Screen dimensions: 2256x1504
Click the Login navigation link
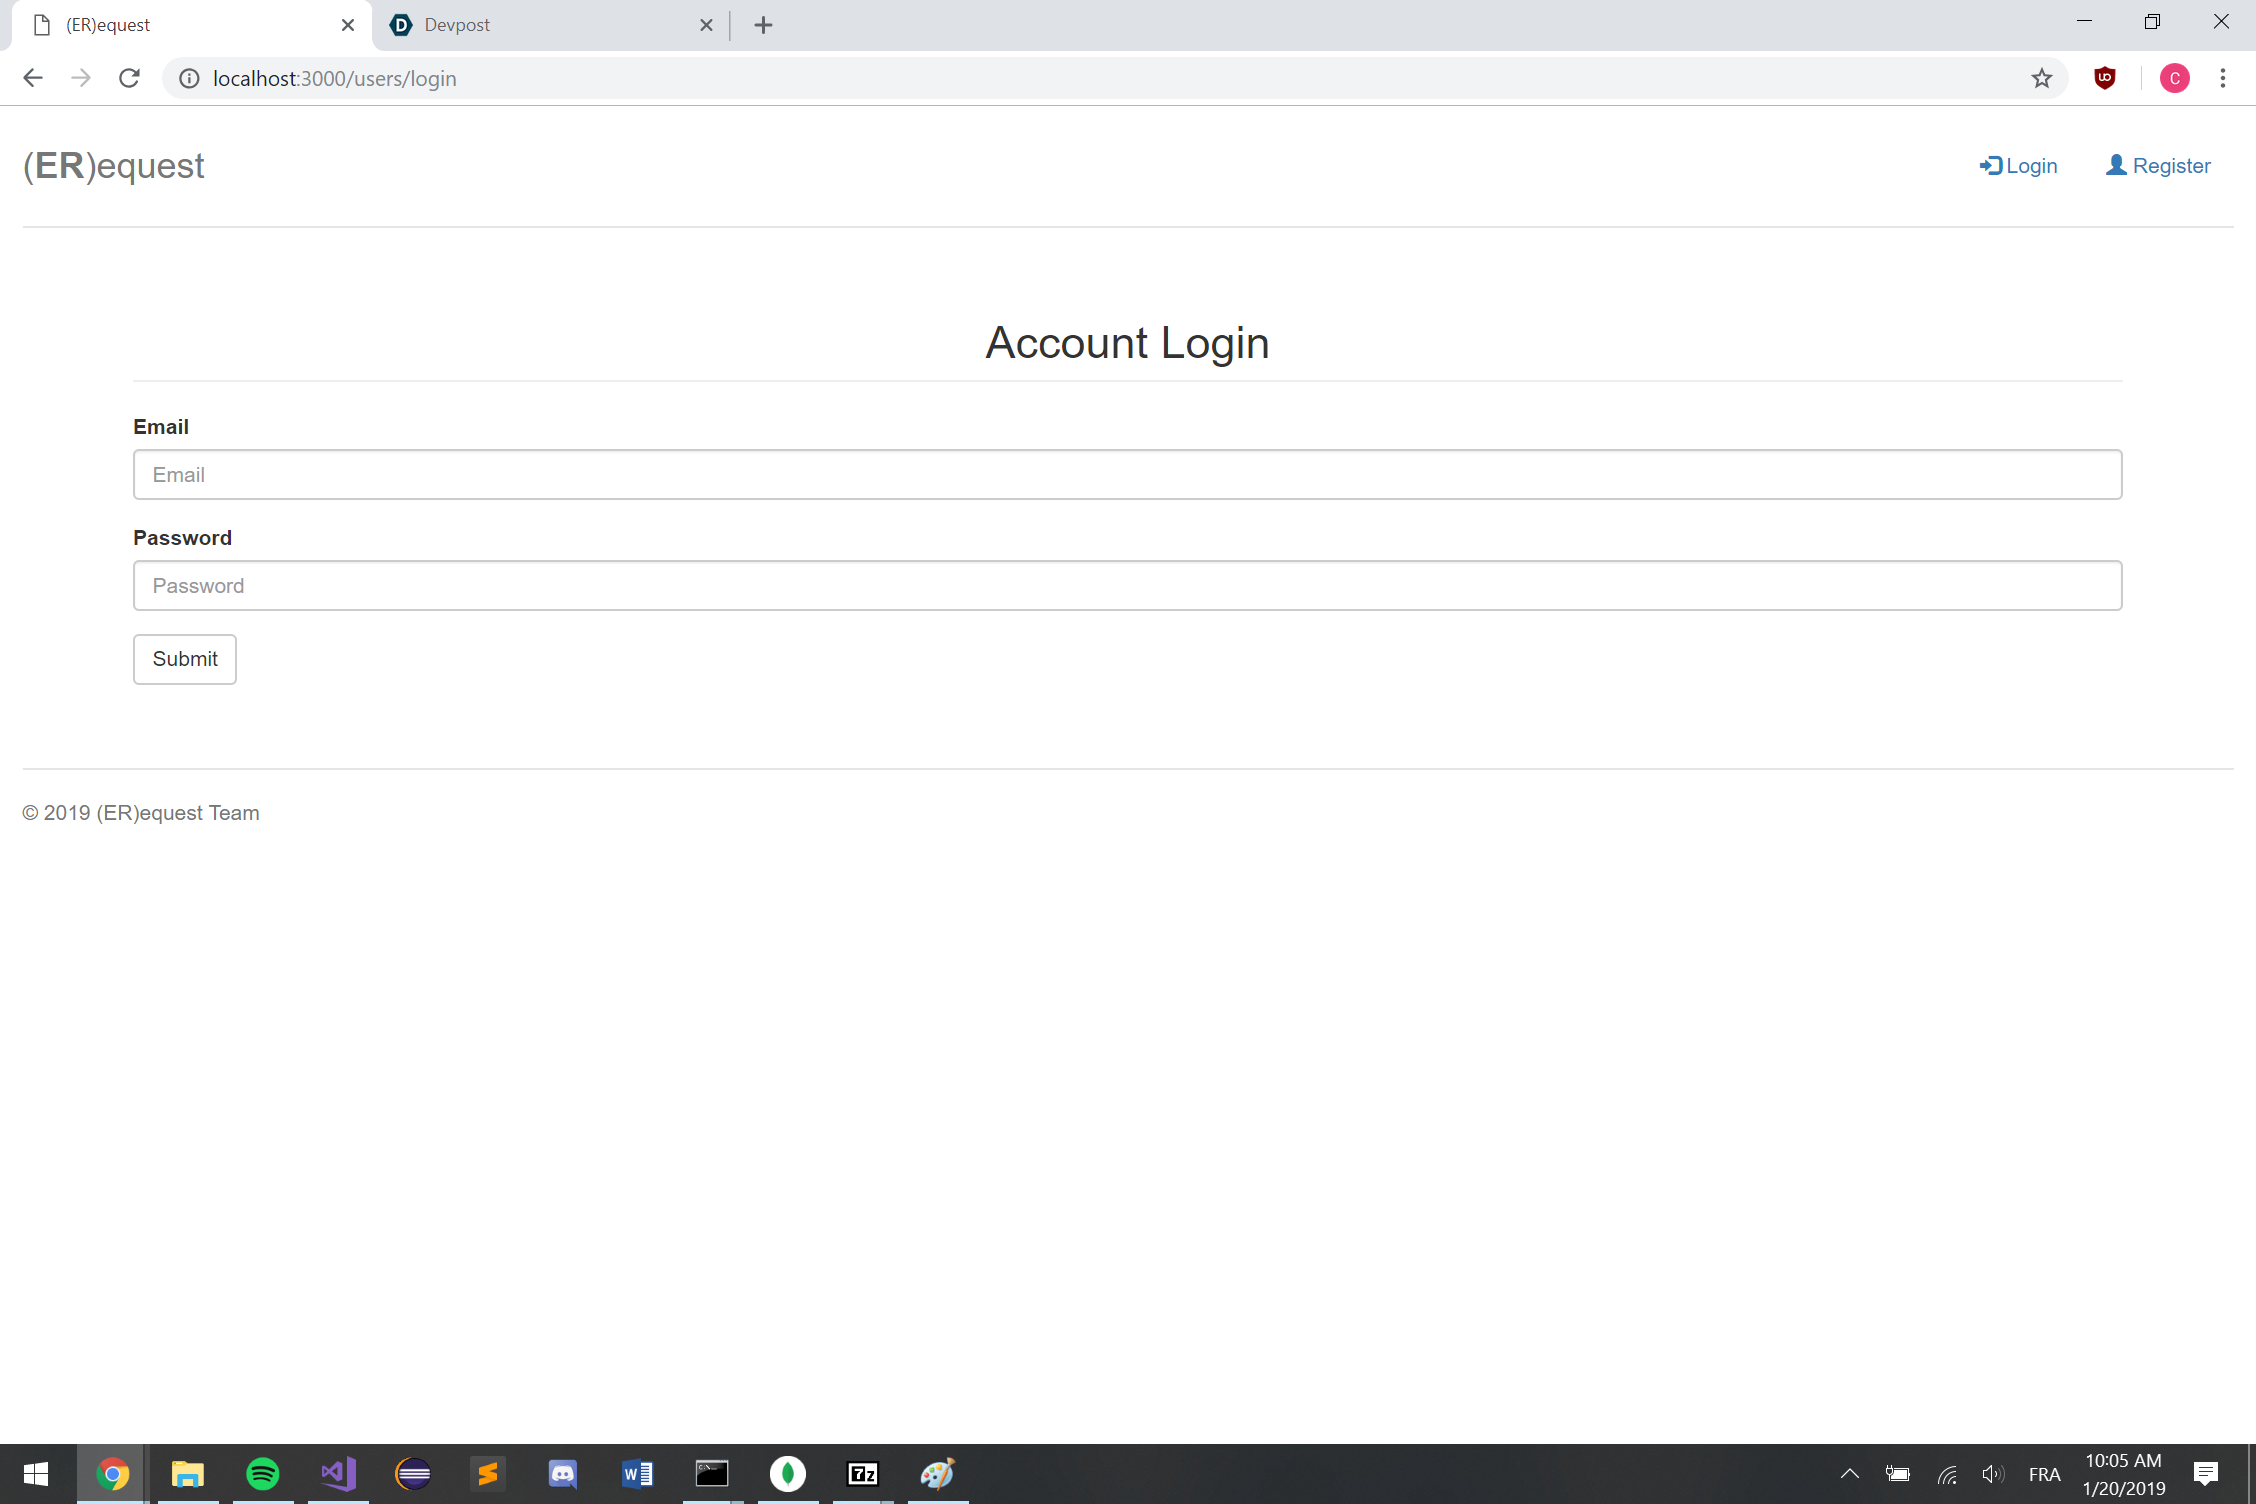click(2018, 166)
